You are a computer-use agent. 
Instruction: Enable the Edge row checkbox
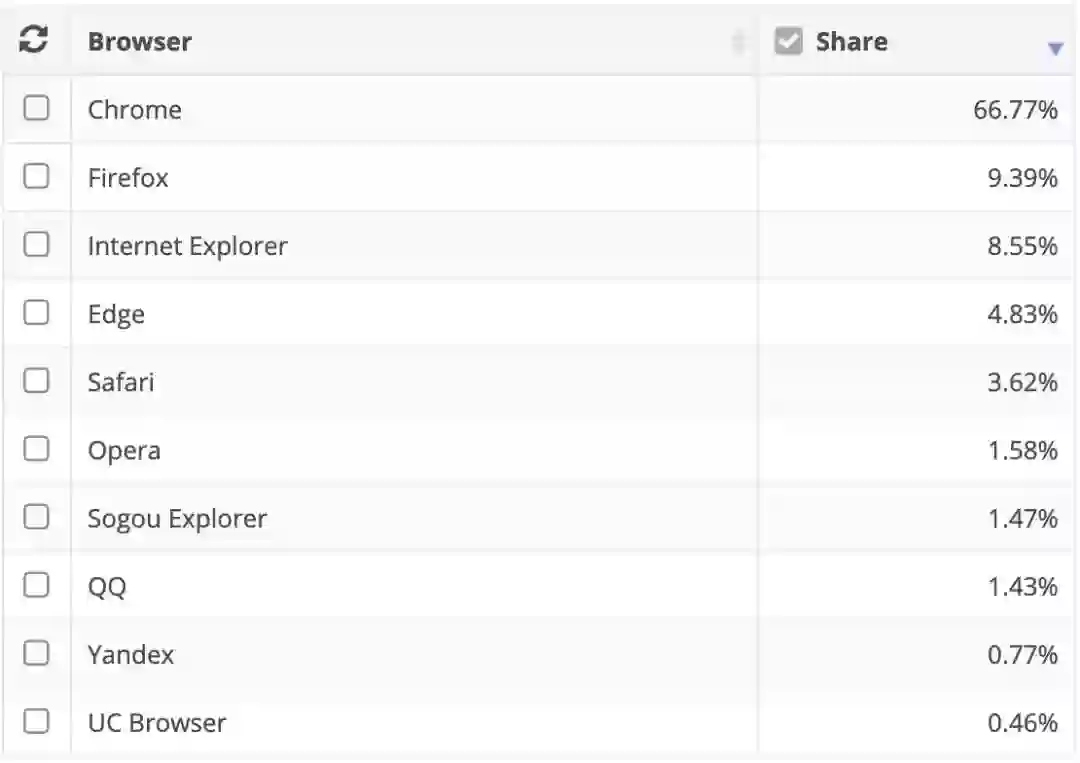[36, 313]
